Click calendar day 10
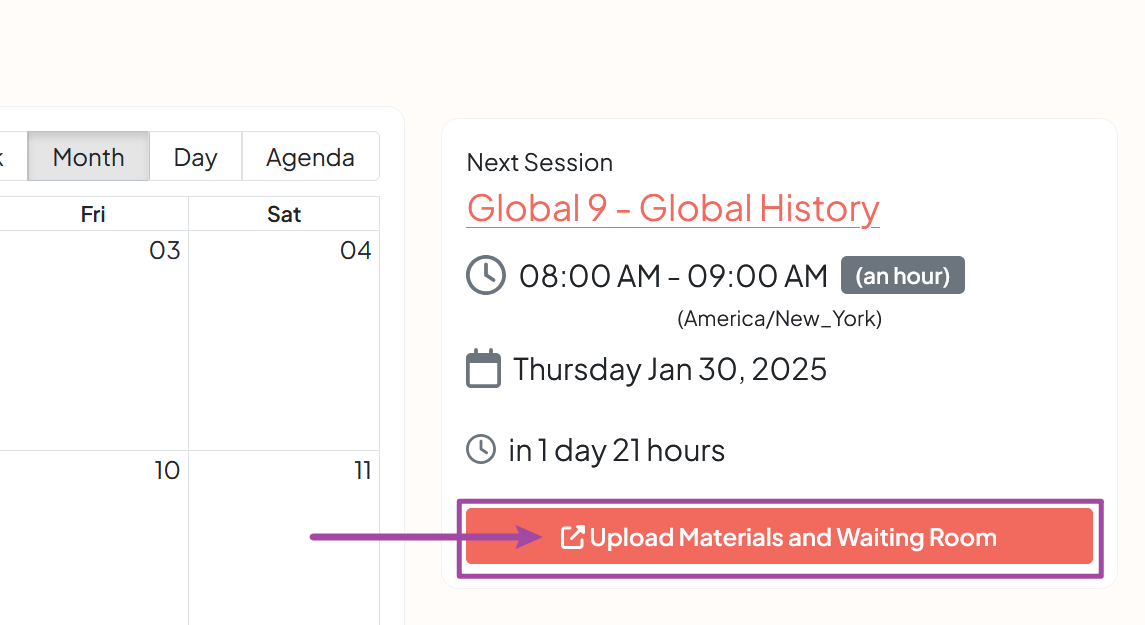 pyautogui.click(x=165, y=471)
